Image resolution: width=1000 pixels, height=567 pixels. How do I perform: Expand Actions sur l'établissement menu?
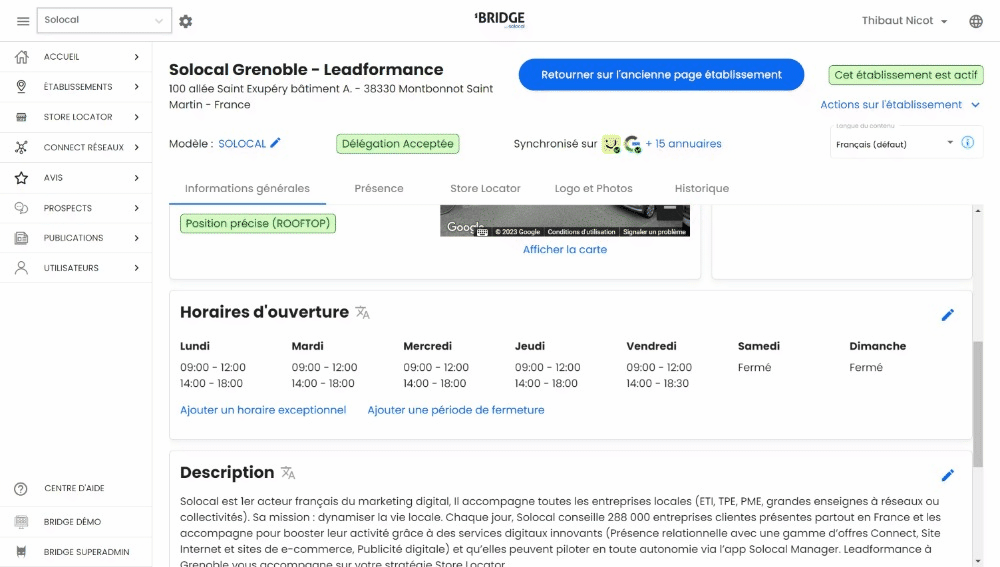click(x=899, y=105)
